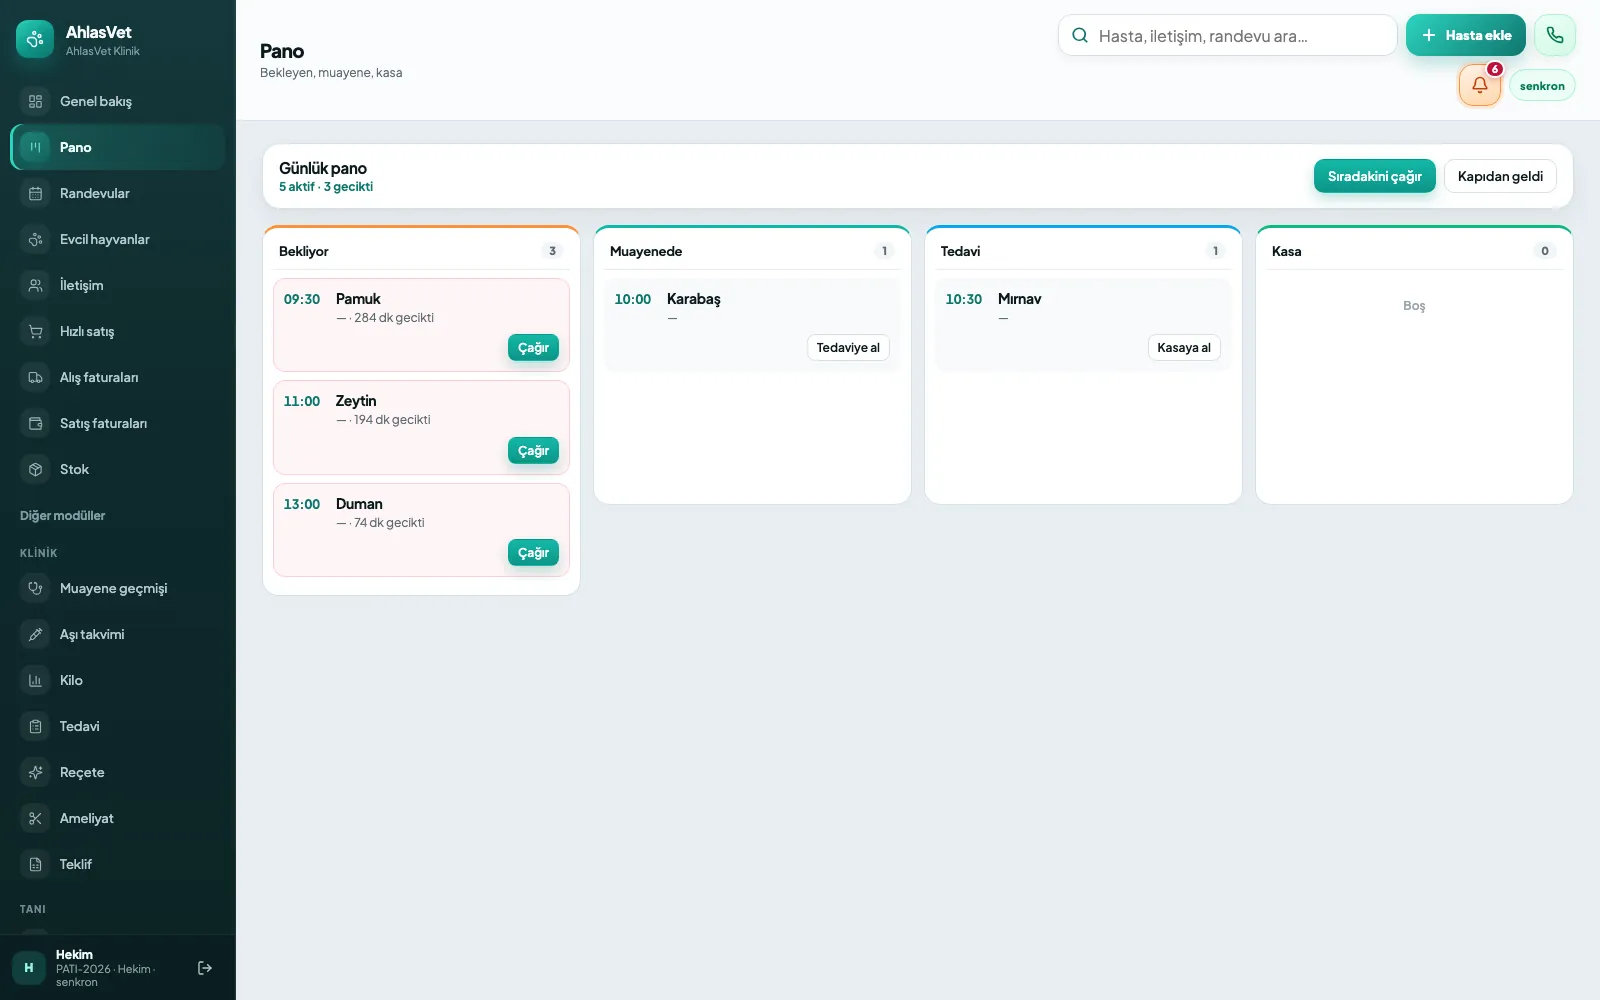This screenshot has width=1600, height=1000.
Task: Click the Randevular calendar icon
Action: tap(35, 193)
